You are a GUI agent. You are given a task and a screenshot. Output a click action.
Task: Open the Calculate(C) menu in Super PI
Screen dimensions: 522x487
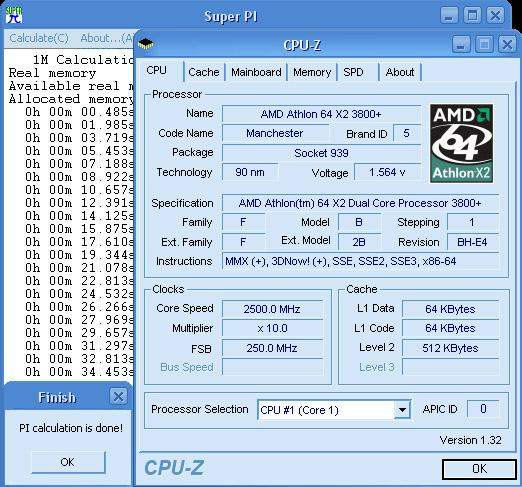(x=39, y=38)
